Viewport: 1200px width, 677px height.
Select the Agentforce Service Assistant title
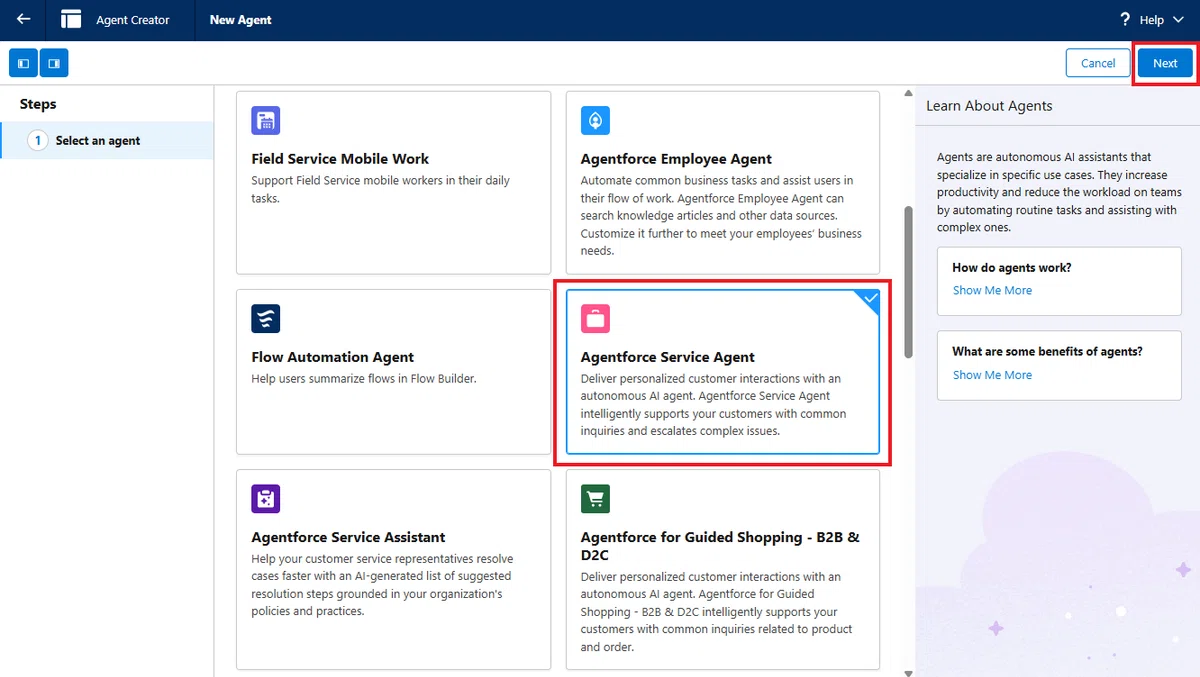pos(348,537)
